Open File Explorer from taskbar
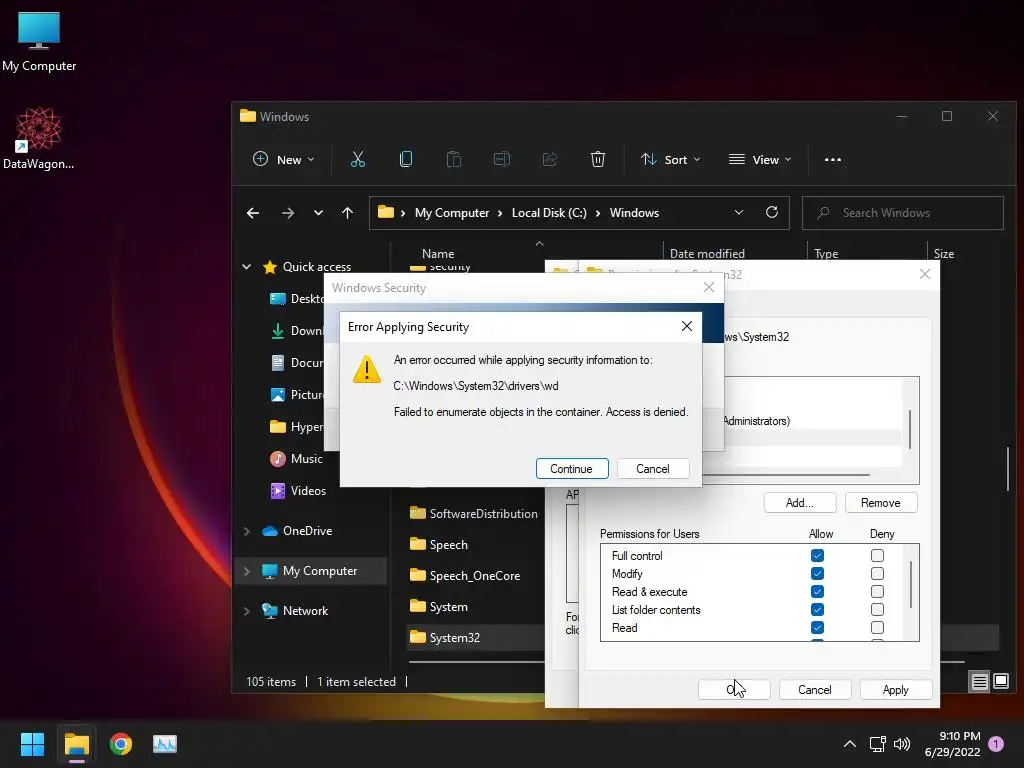Image resolution: width=1024 pixels, height=768 pixels. 76,744
